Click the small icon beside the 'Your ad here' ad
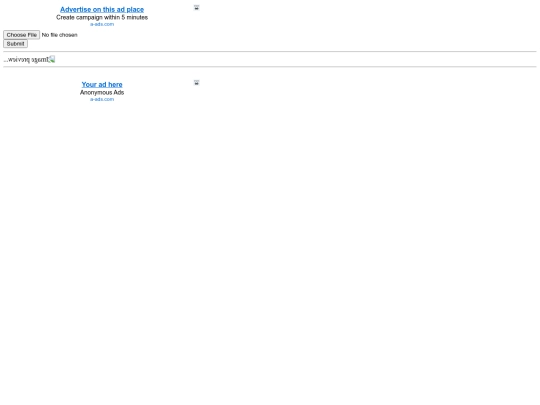This screenshot has width=540, height=405. point(196,83)
